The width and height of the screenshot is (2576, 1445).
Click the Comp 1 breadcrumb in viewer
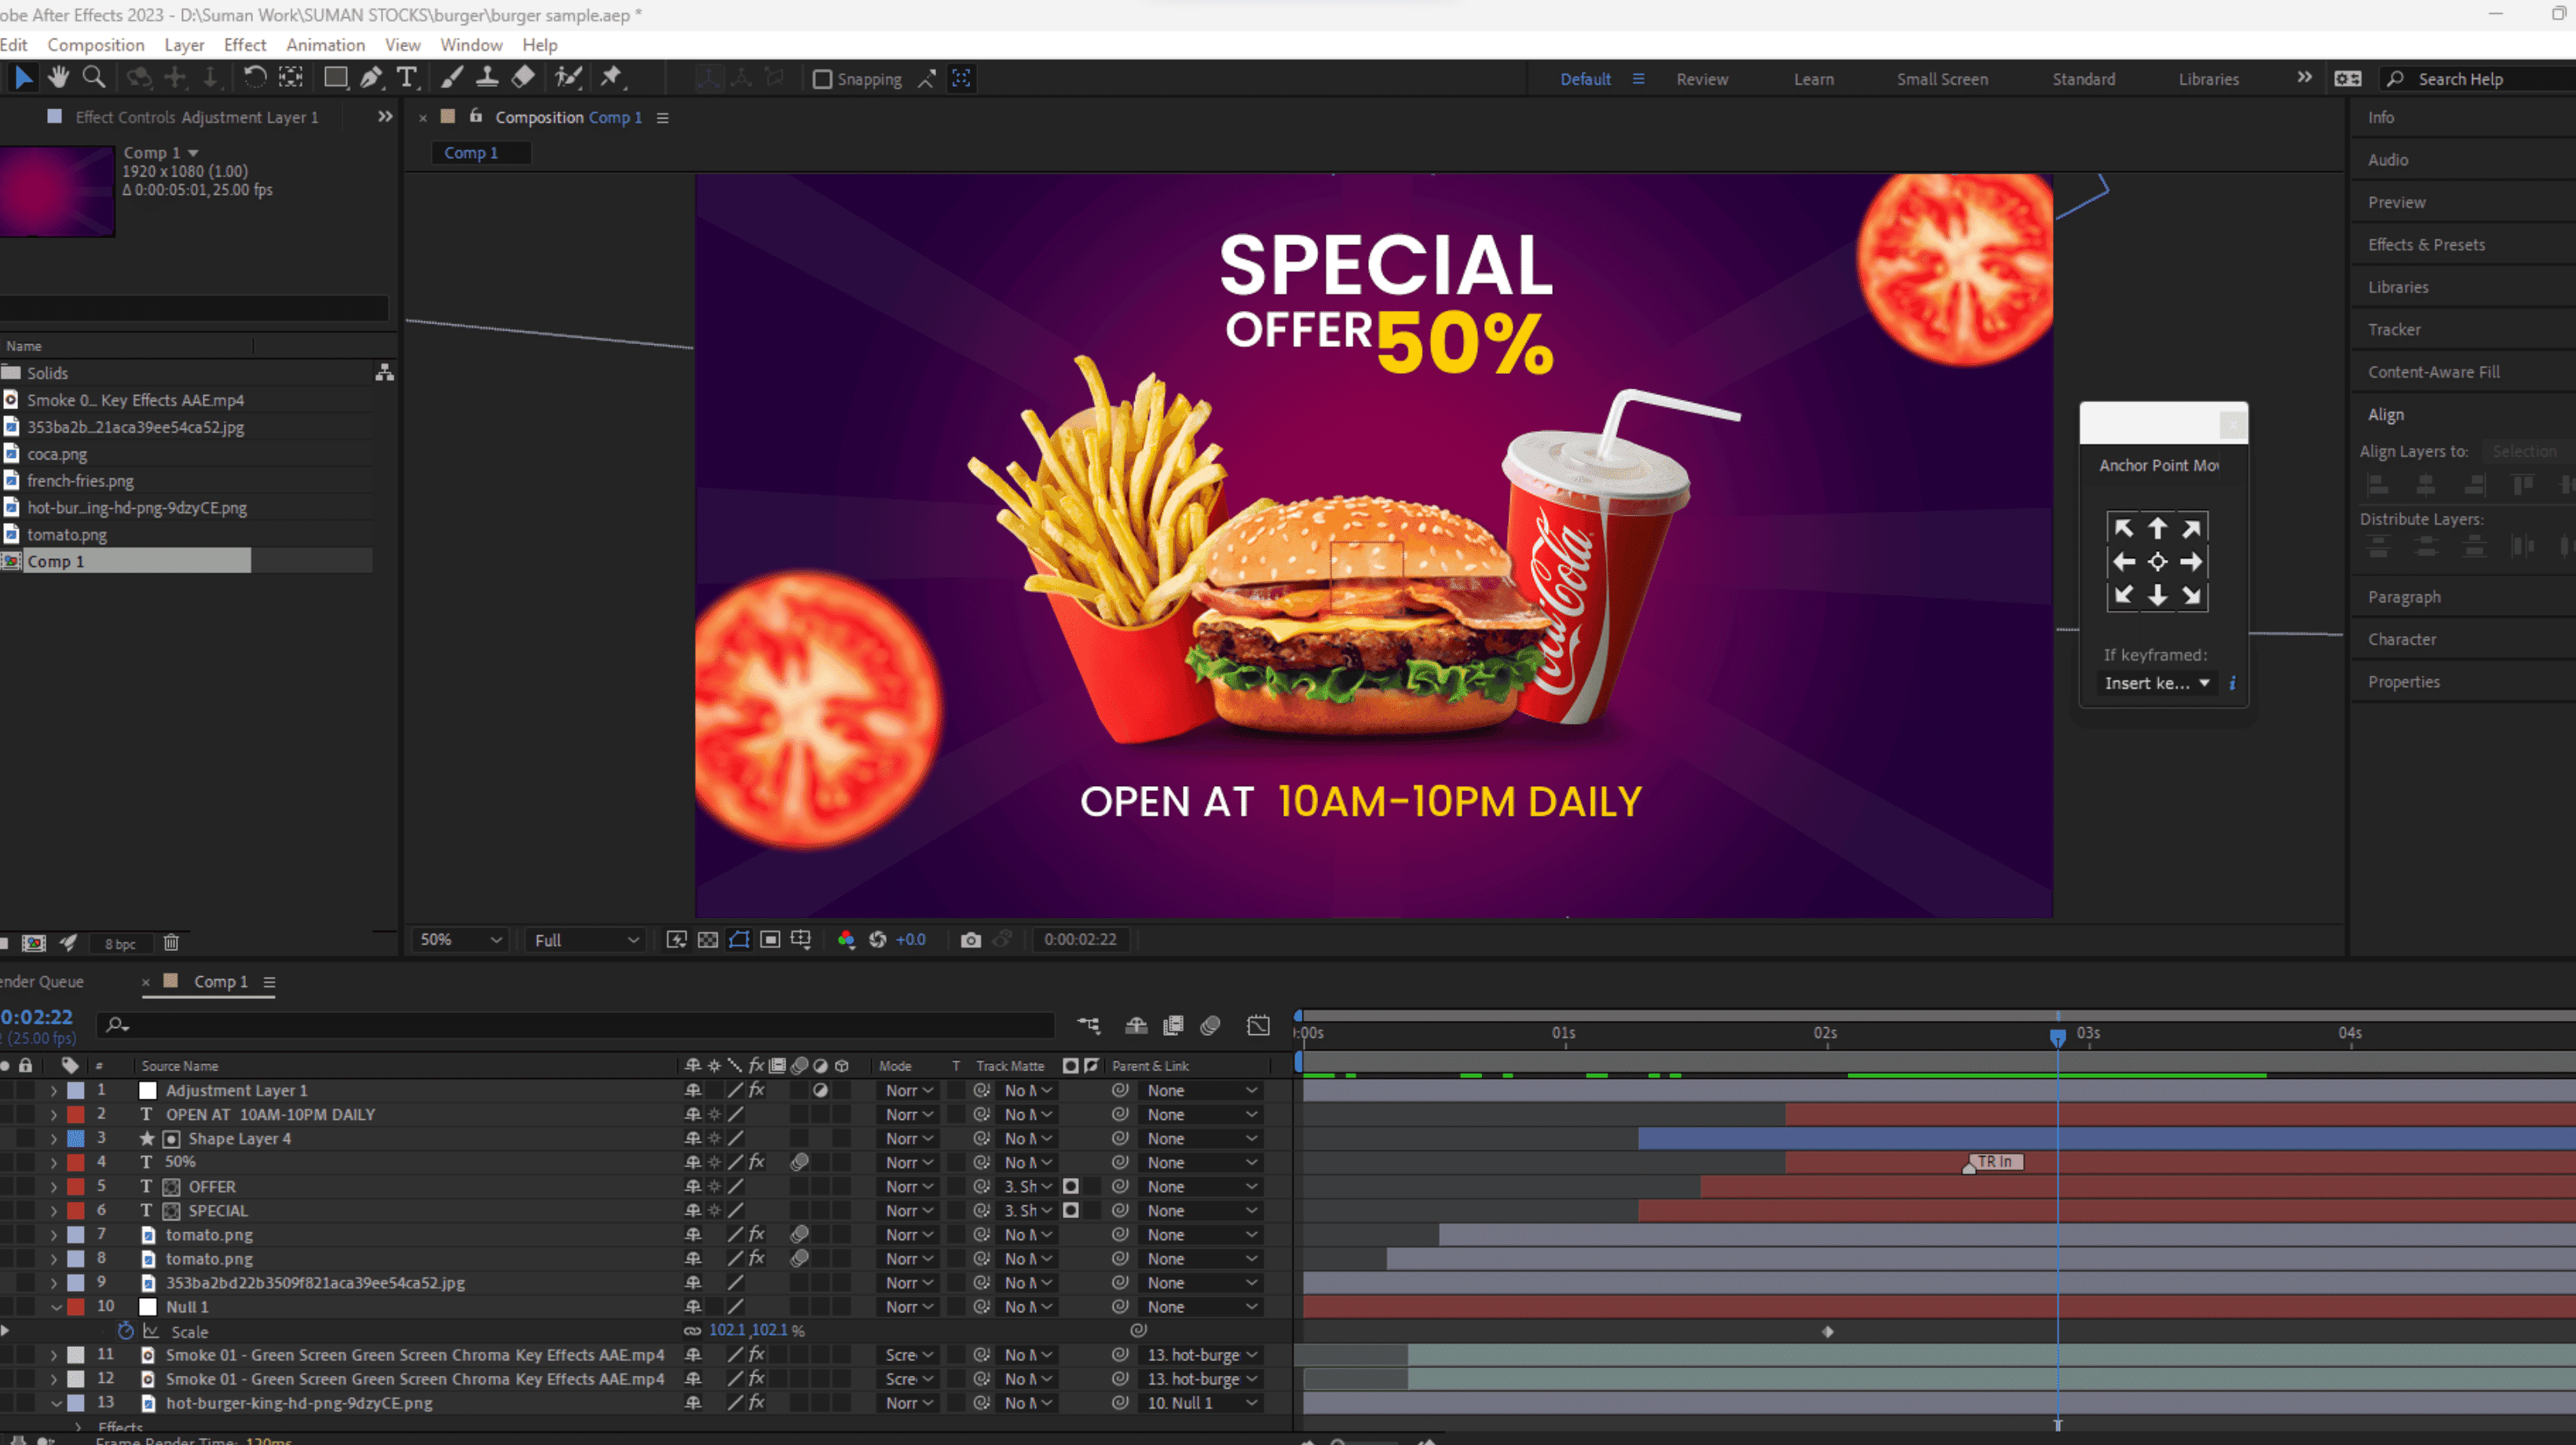click(481, 153)
